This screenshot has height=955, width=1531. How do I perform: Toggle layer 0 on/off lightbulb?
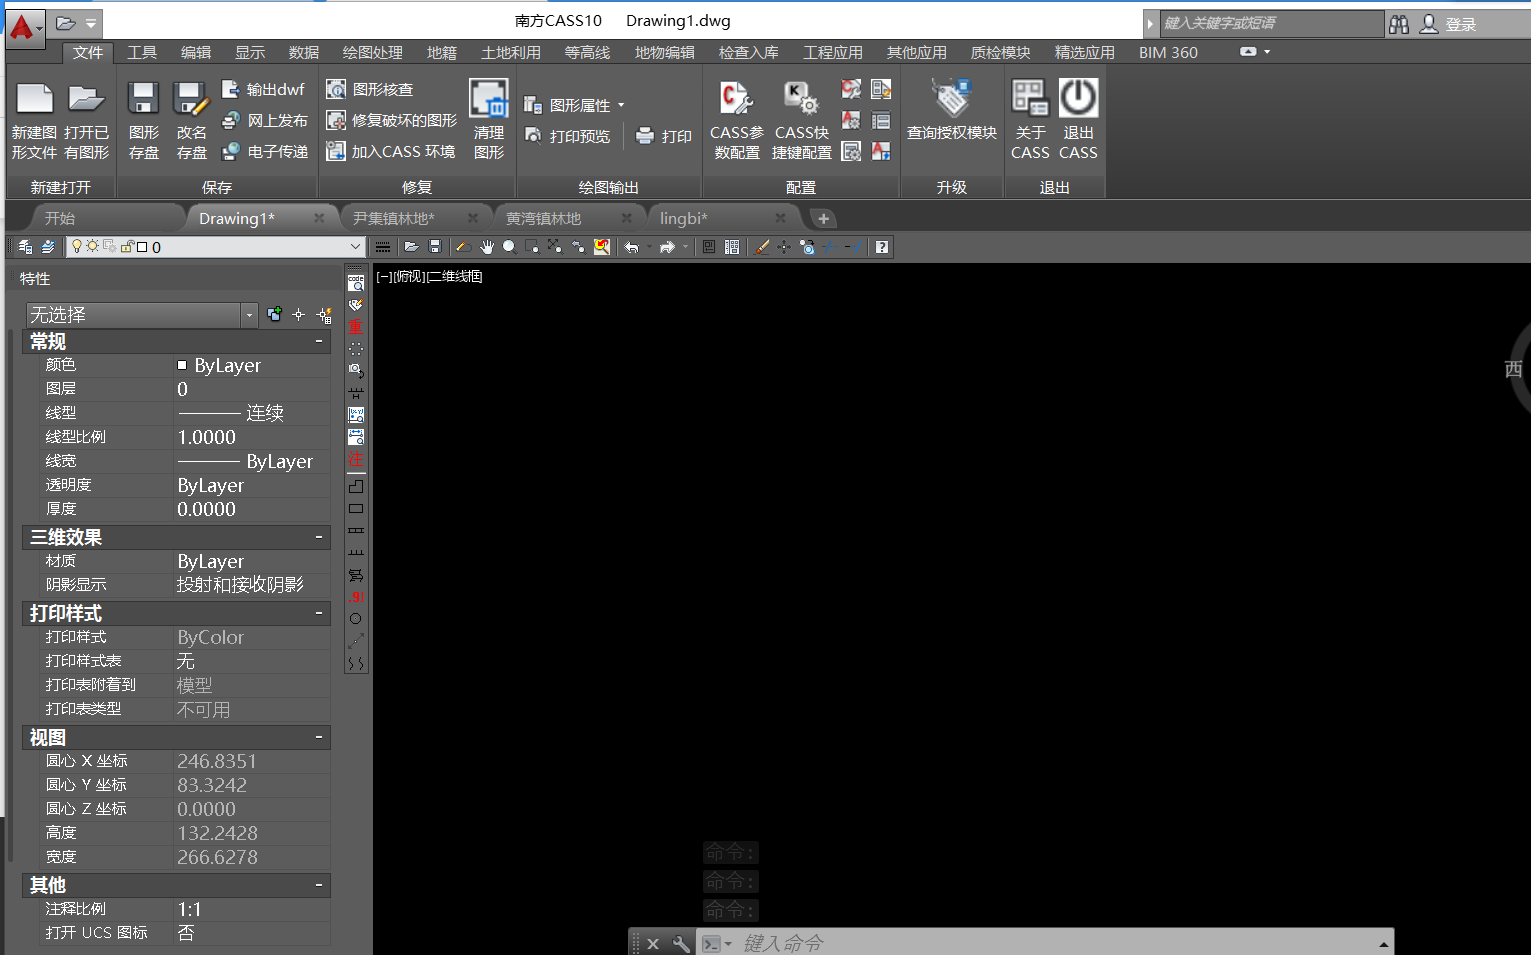point(77,247)
